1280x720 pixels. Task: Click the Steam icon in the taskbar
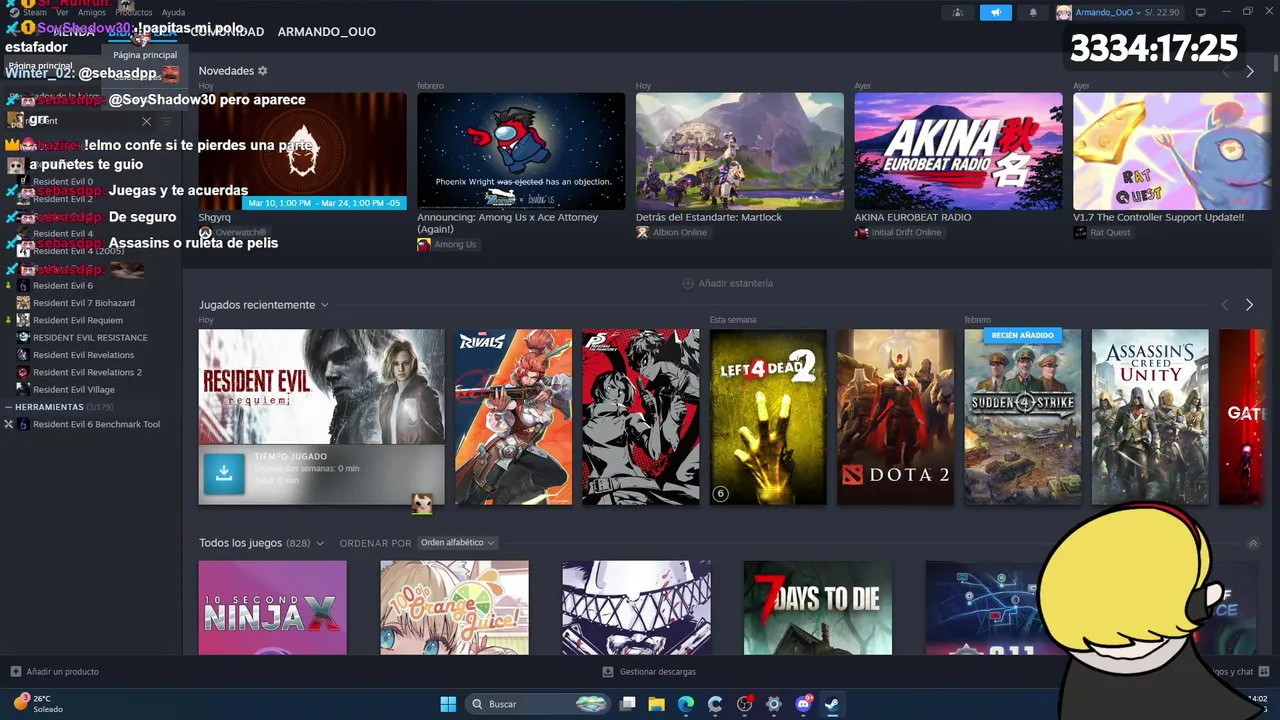tap(832, 704)
